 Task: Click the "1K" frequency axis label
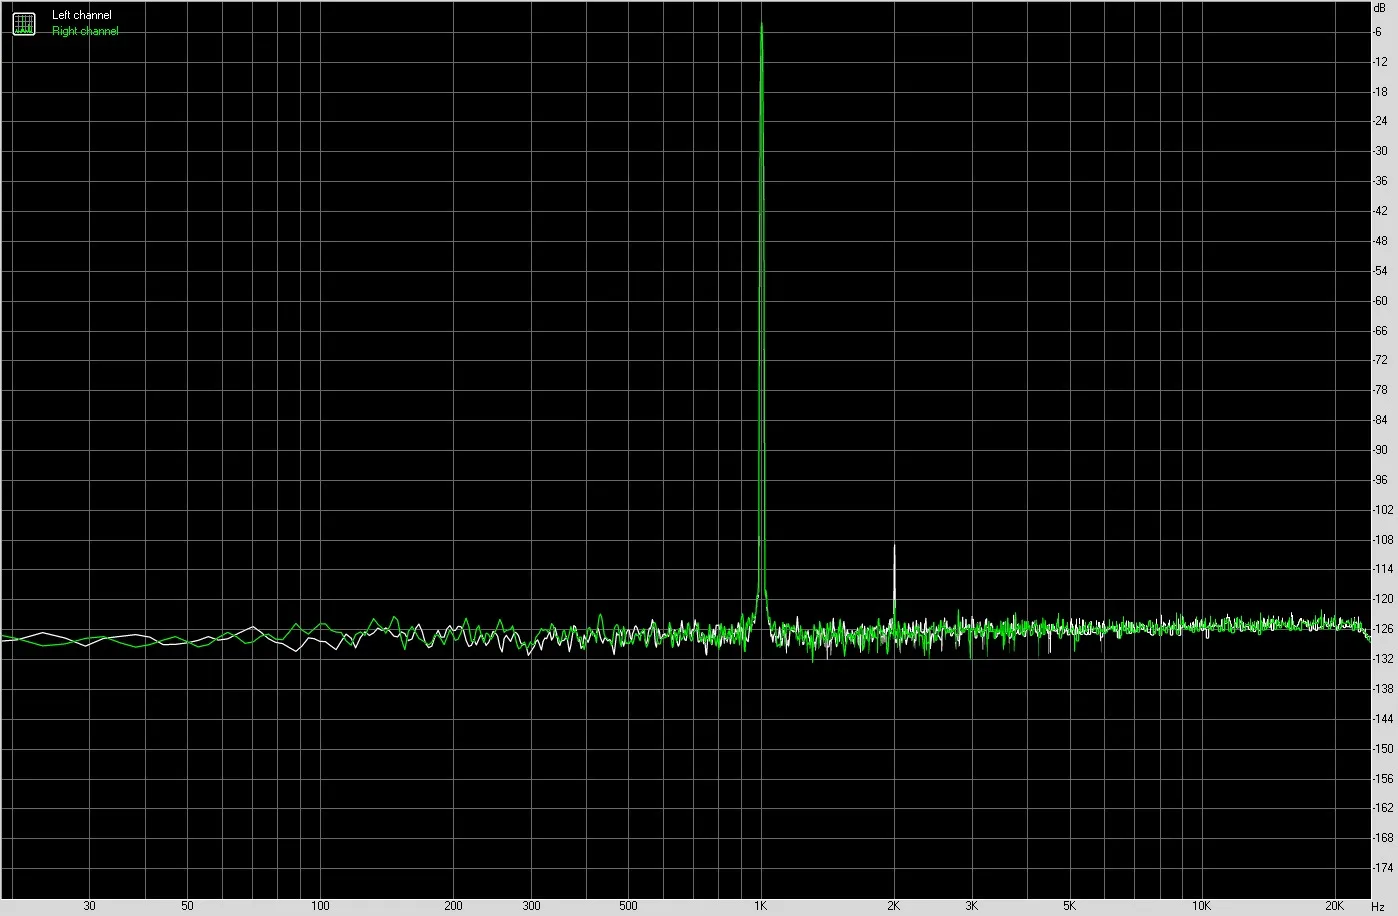tap(761, 906)
